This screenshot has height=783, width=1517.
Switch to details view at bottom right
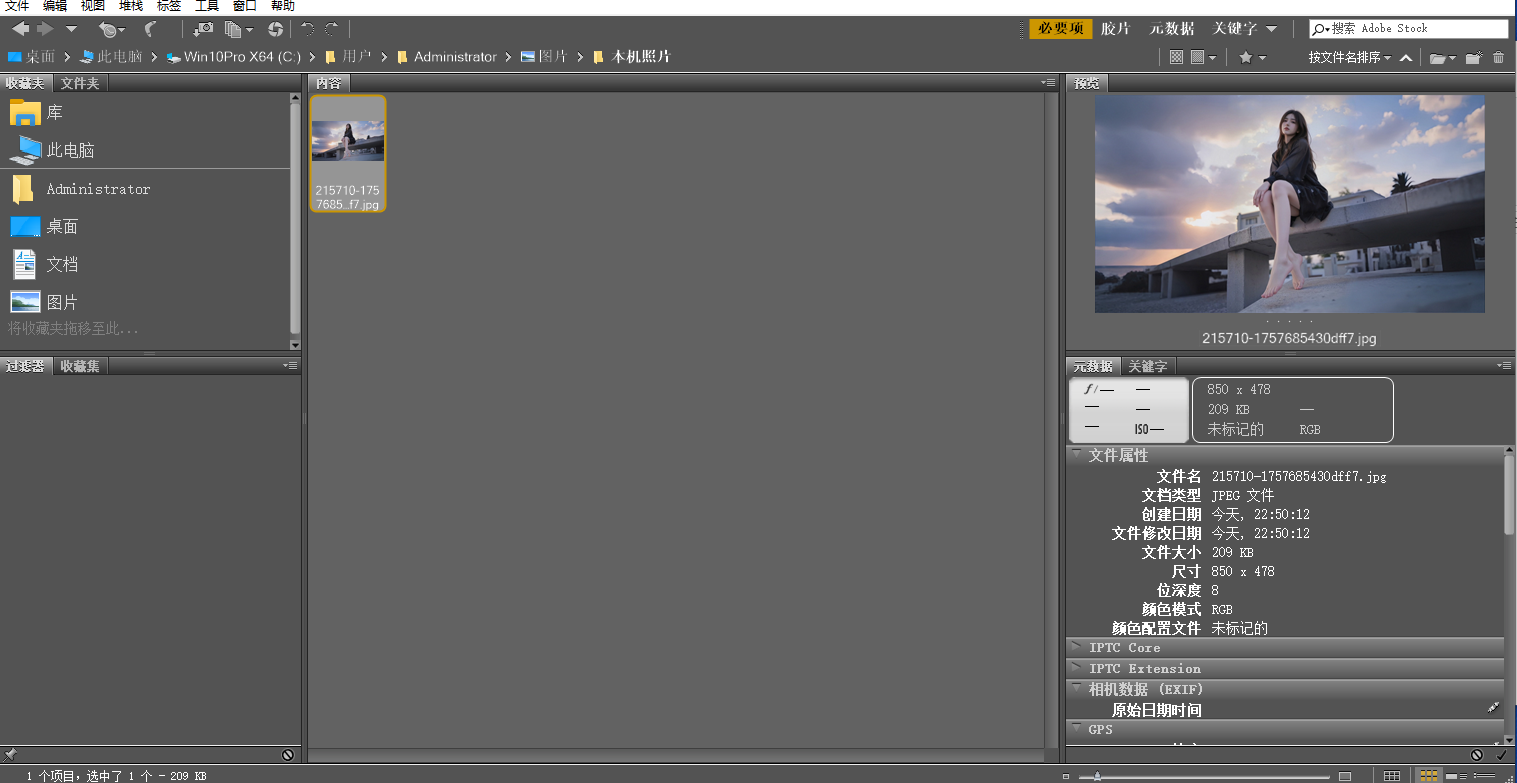(x=1456, y=775)
